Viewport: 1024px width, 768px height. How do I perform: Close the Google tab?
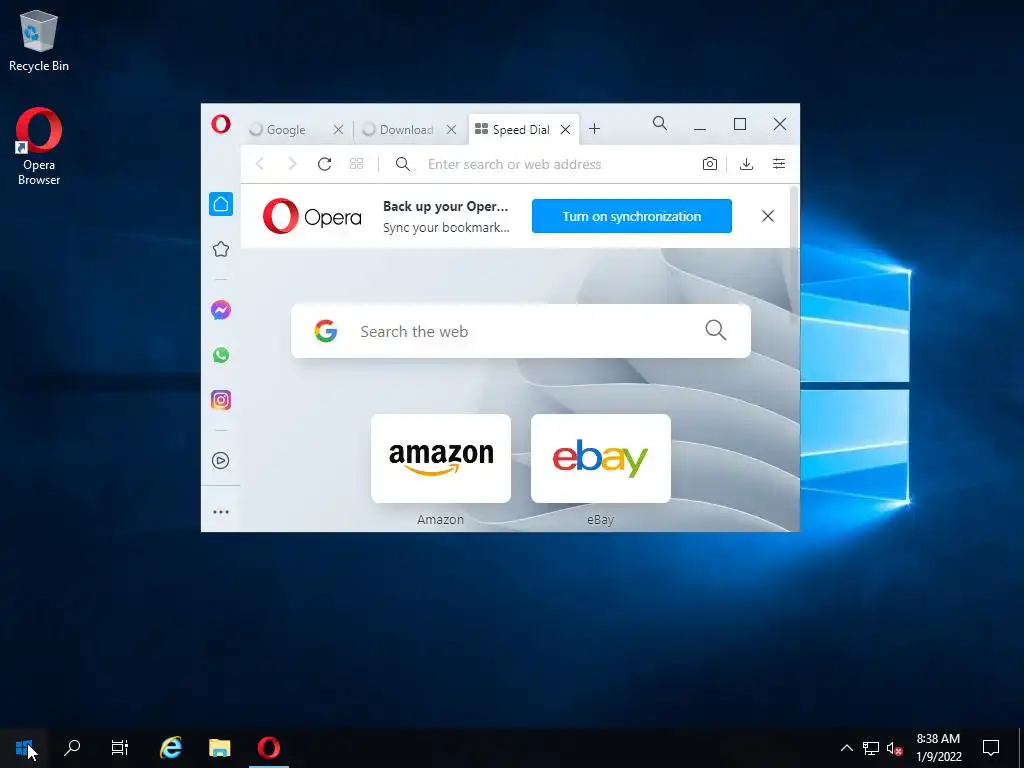[338, 129]
